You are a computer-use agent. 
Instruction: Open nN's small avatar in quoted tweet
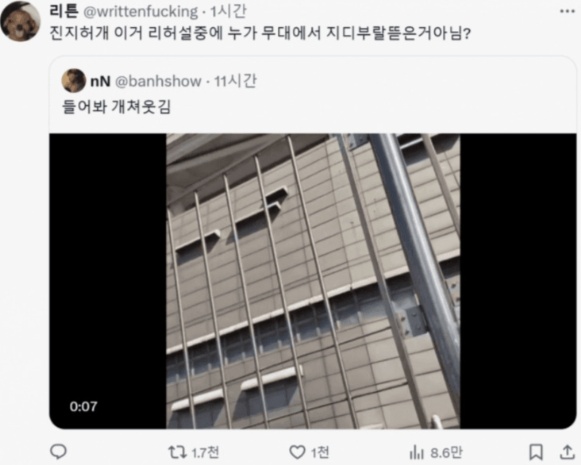[73, 80]
